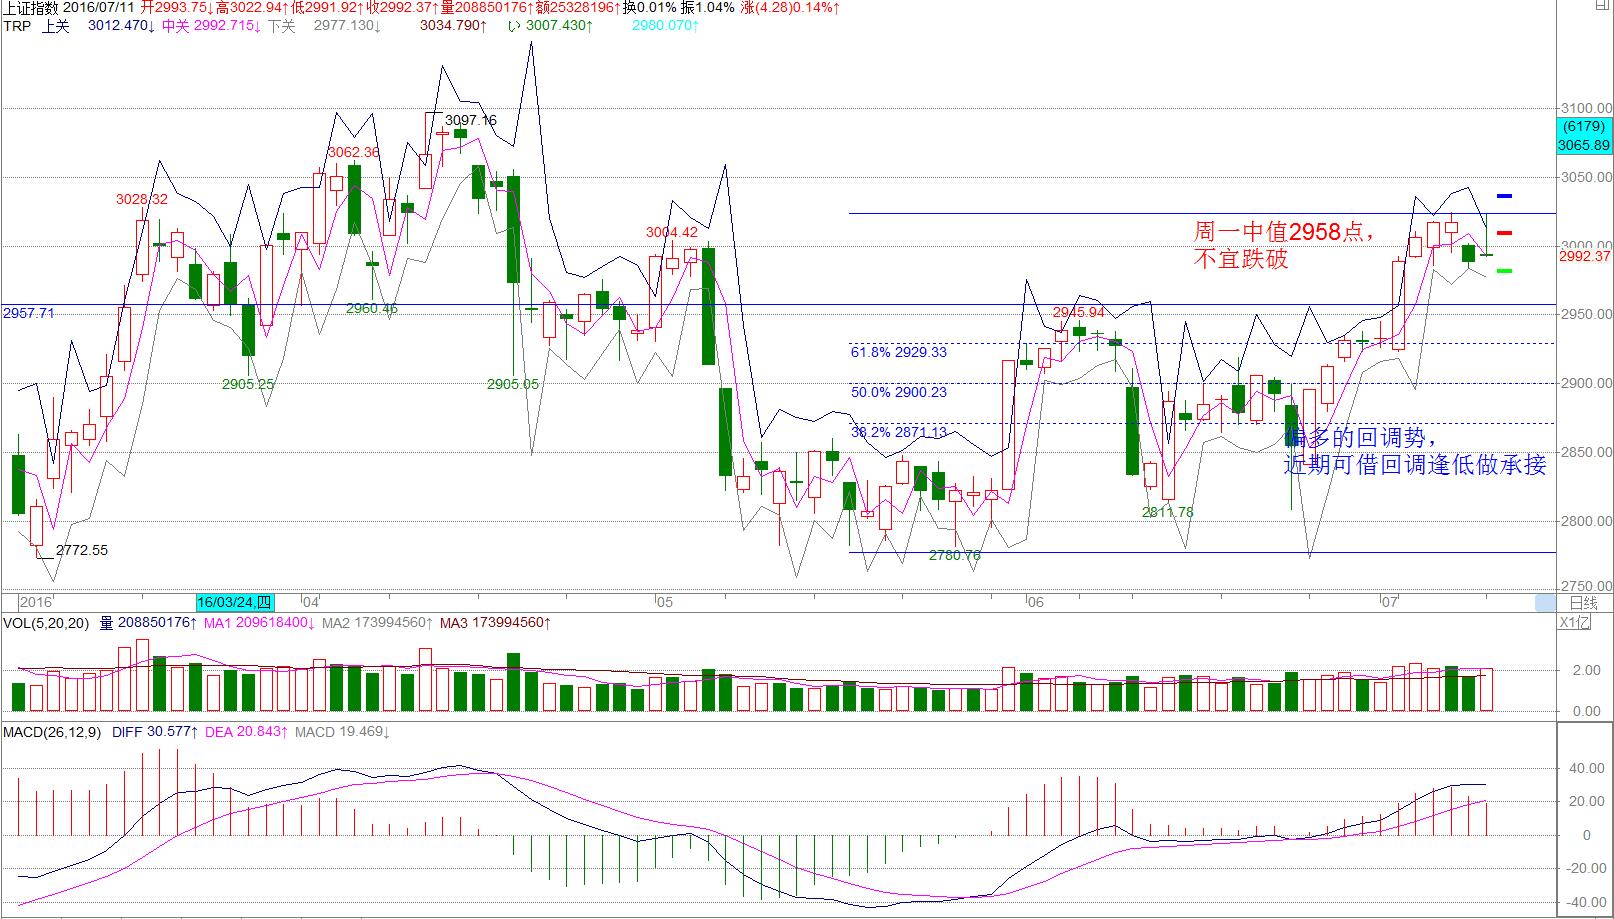Image resolution: width=1614 pixels, height=919 pixels.
Task: Click the MACD(26,12,9) indicator label
Action: pyautogui.click(x=52, y=732)
